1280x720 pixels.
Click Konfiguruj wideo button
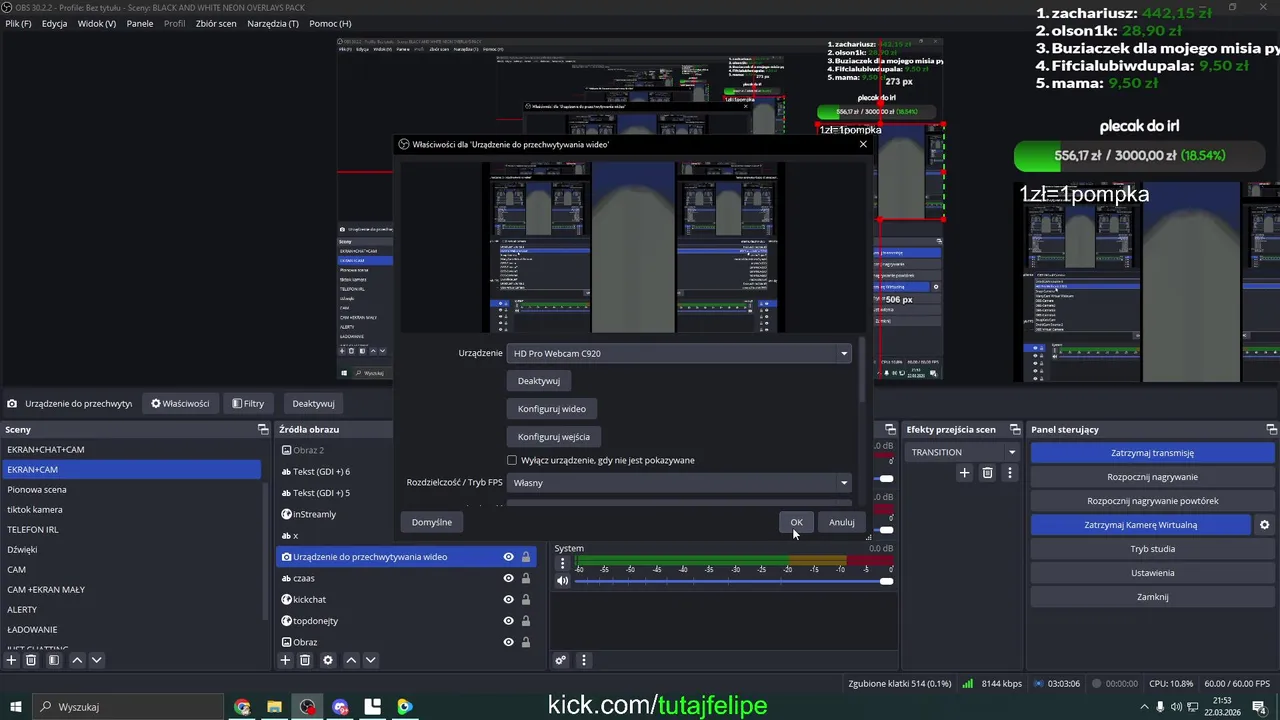pos(552,409)
